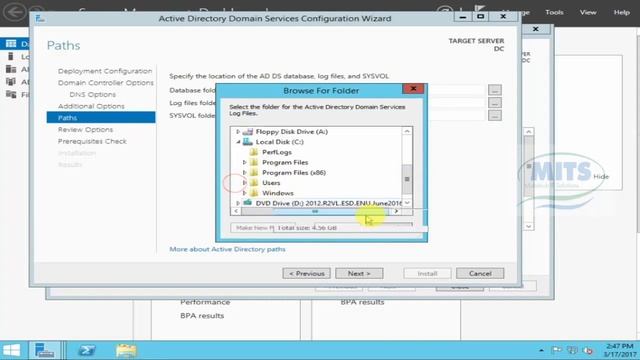Click the wizard title bar icon
This screenshot has height=360, width=640.
point(40,18)
